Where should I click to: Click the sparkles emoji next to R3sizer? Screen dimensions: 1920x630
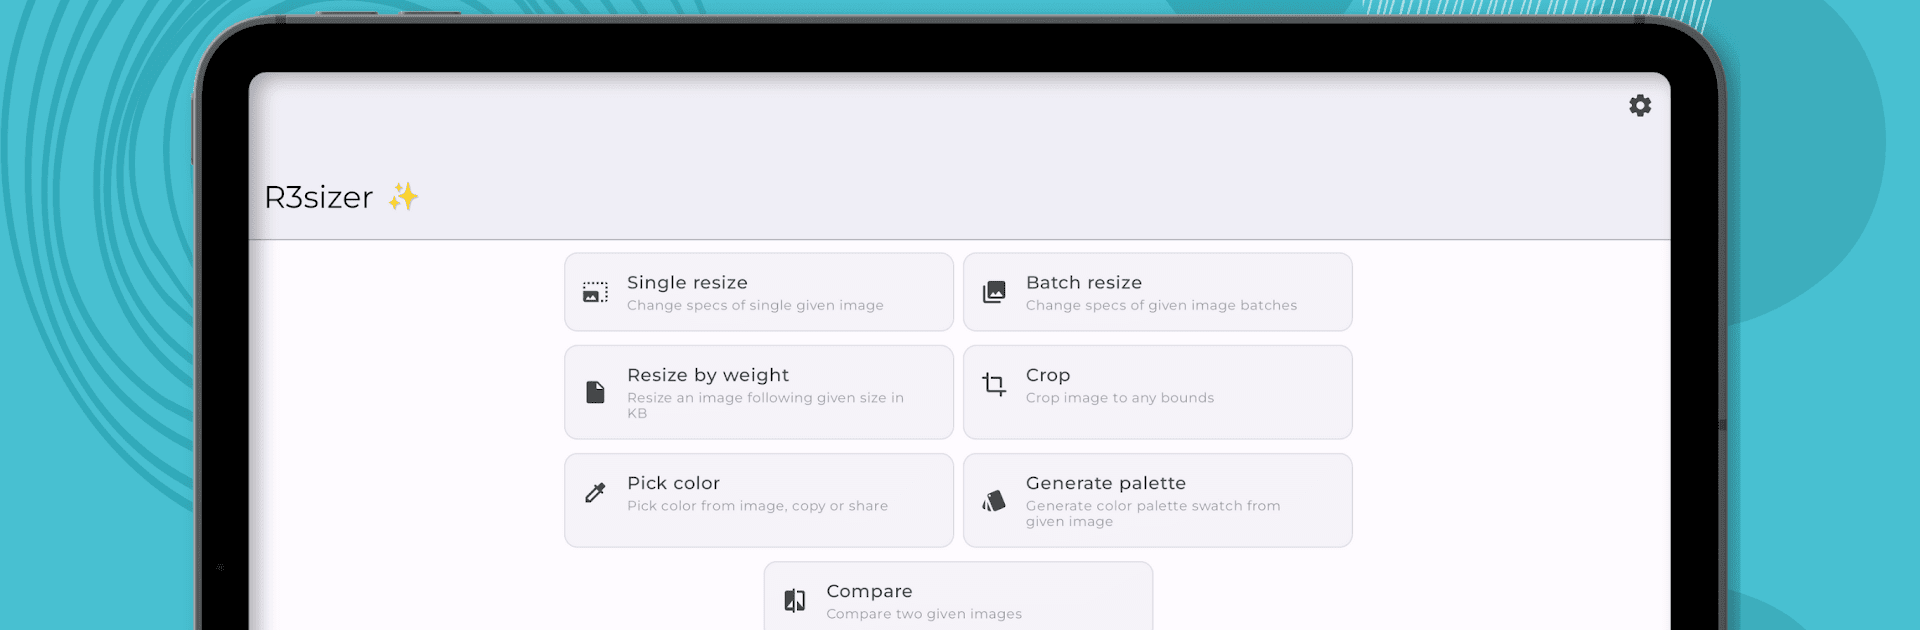(x=404, y=197)
